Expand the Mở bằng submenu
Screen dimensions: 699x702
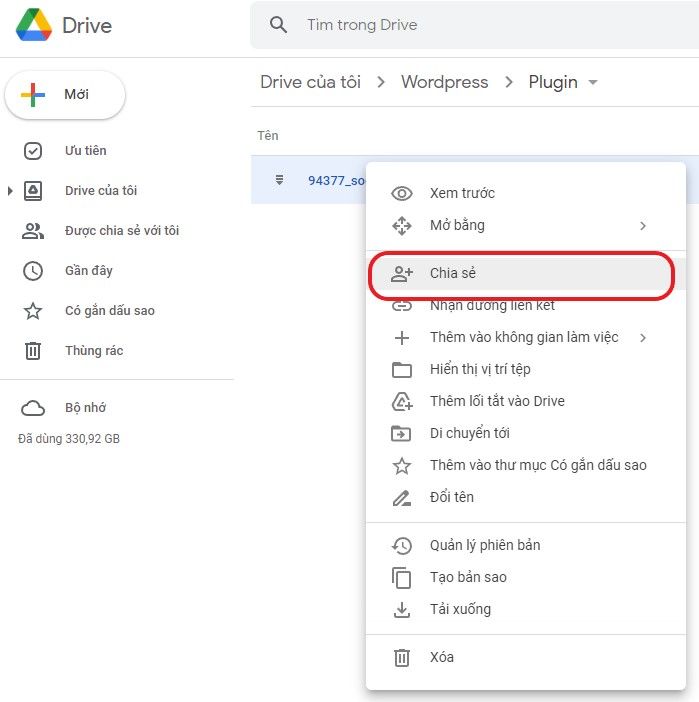click(x=643, y=226)
